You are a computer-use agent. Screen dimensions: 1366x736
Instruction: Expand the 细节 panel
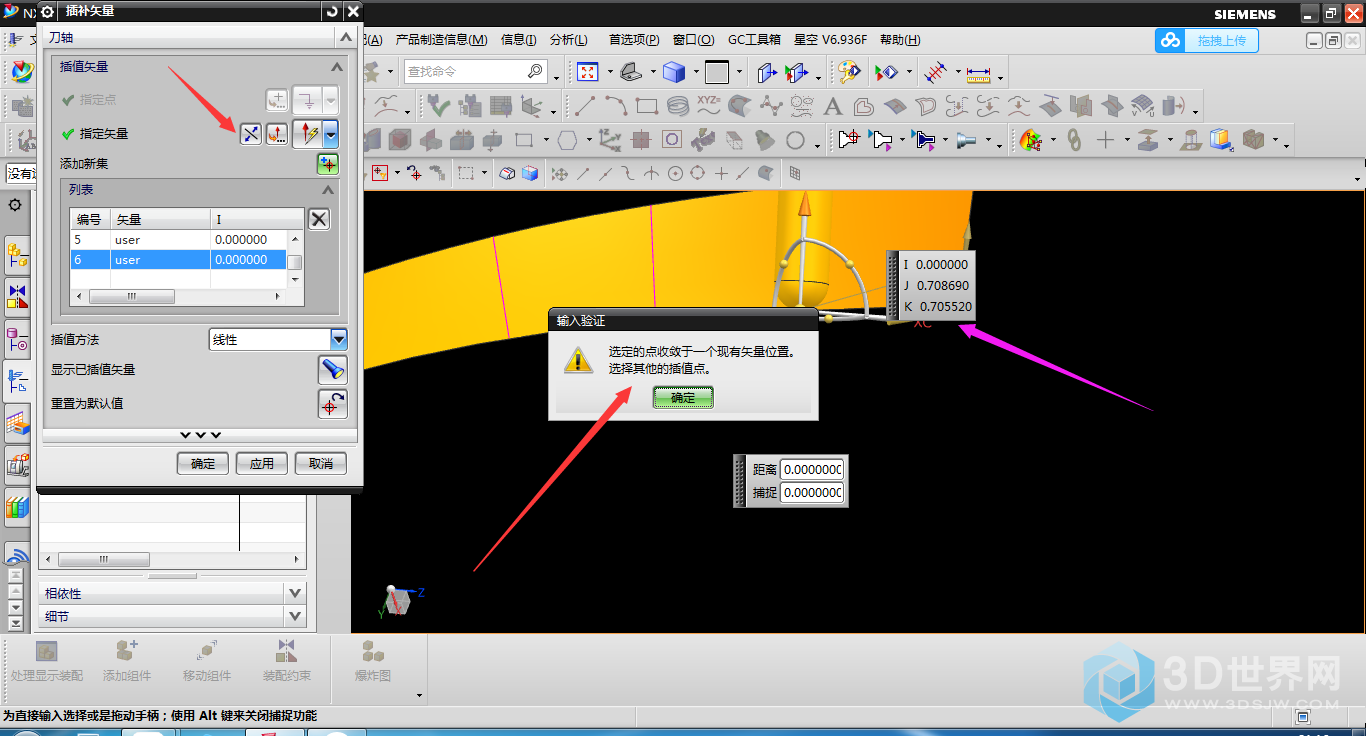coord(295,617)
